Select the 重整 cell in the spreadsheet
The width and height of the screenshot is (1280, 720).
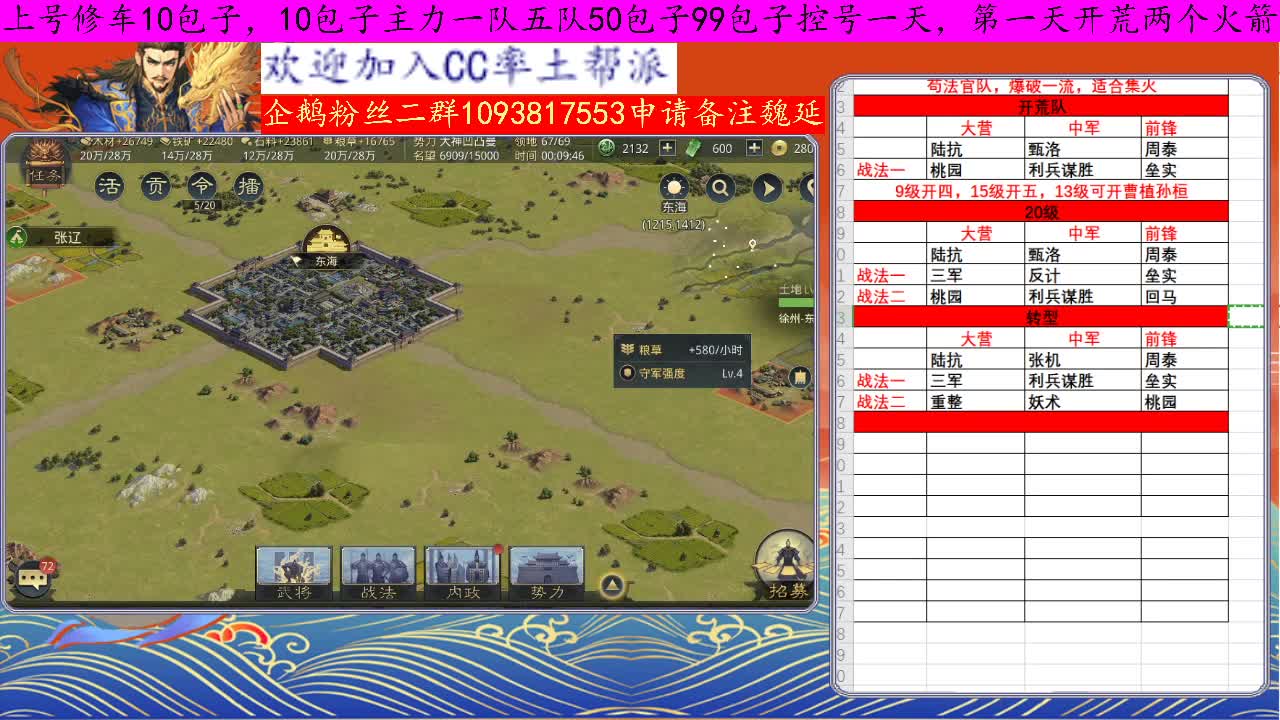click(975, 402)
